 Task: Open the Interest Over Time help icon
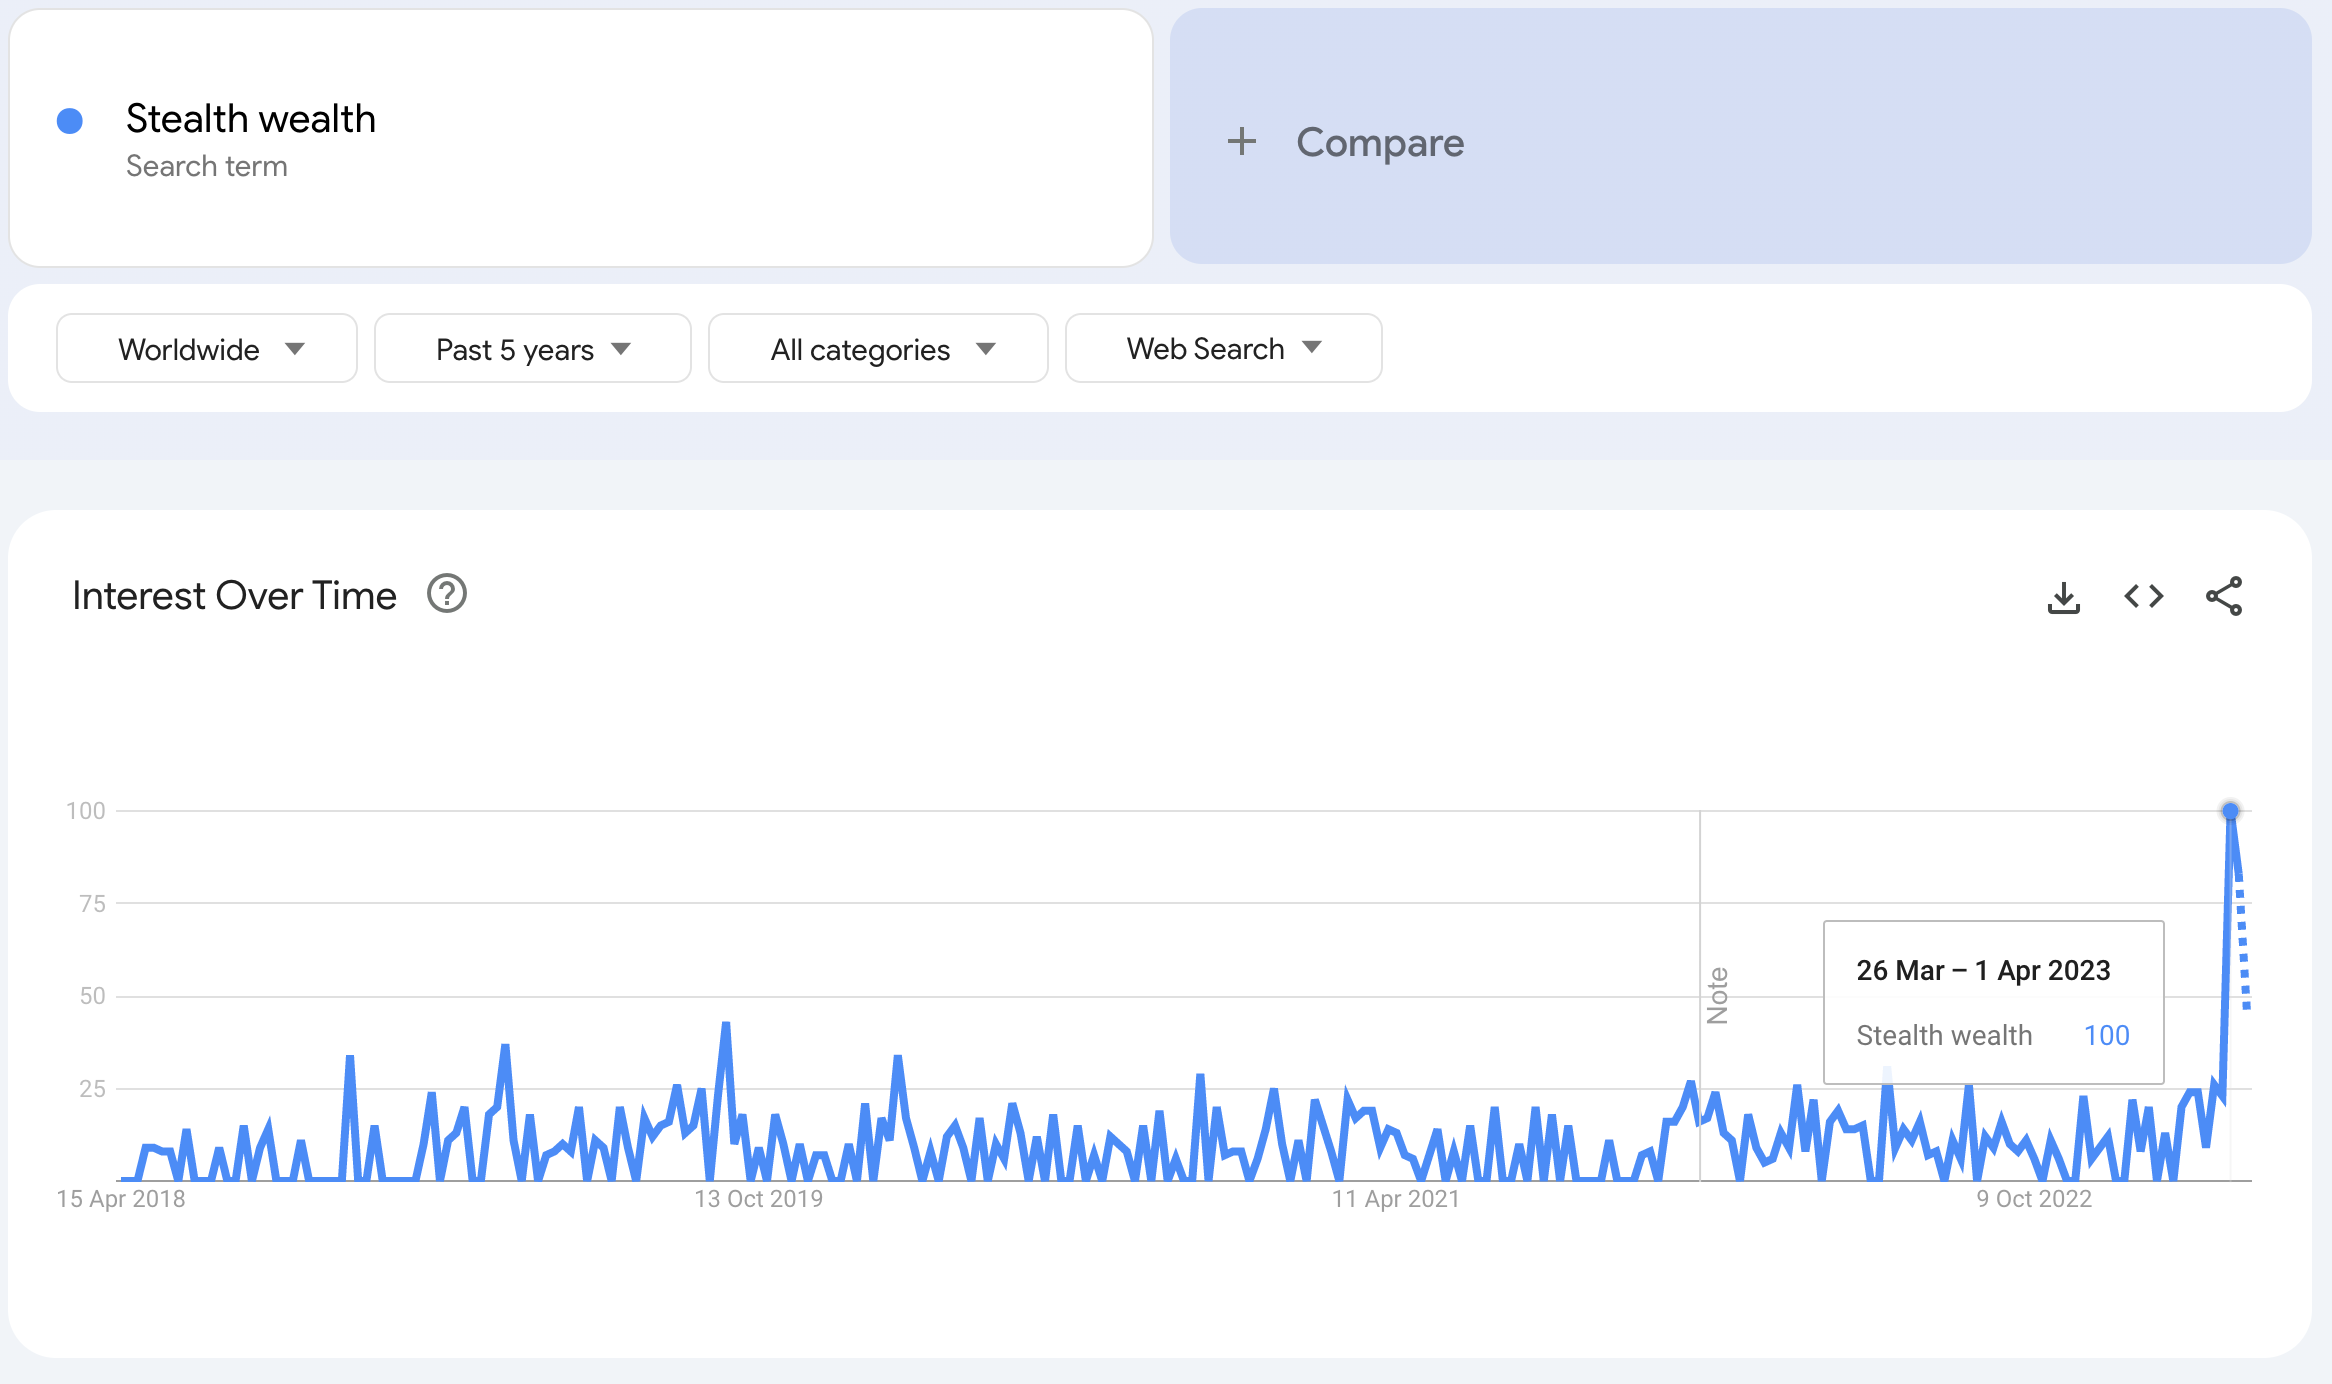447,594
